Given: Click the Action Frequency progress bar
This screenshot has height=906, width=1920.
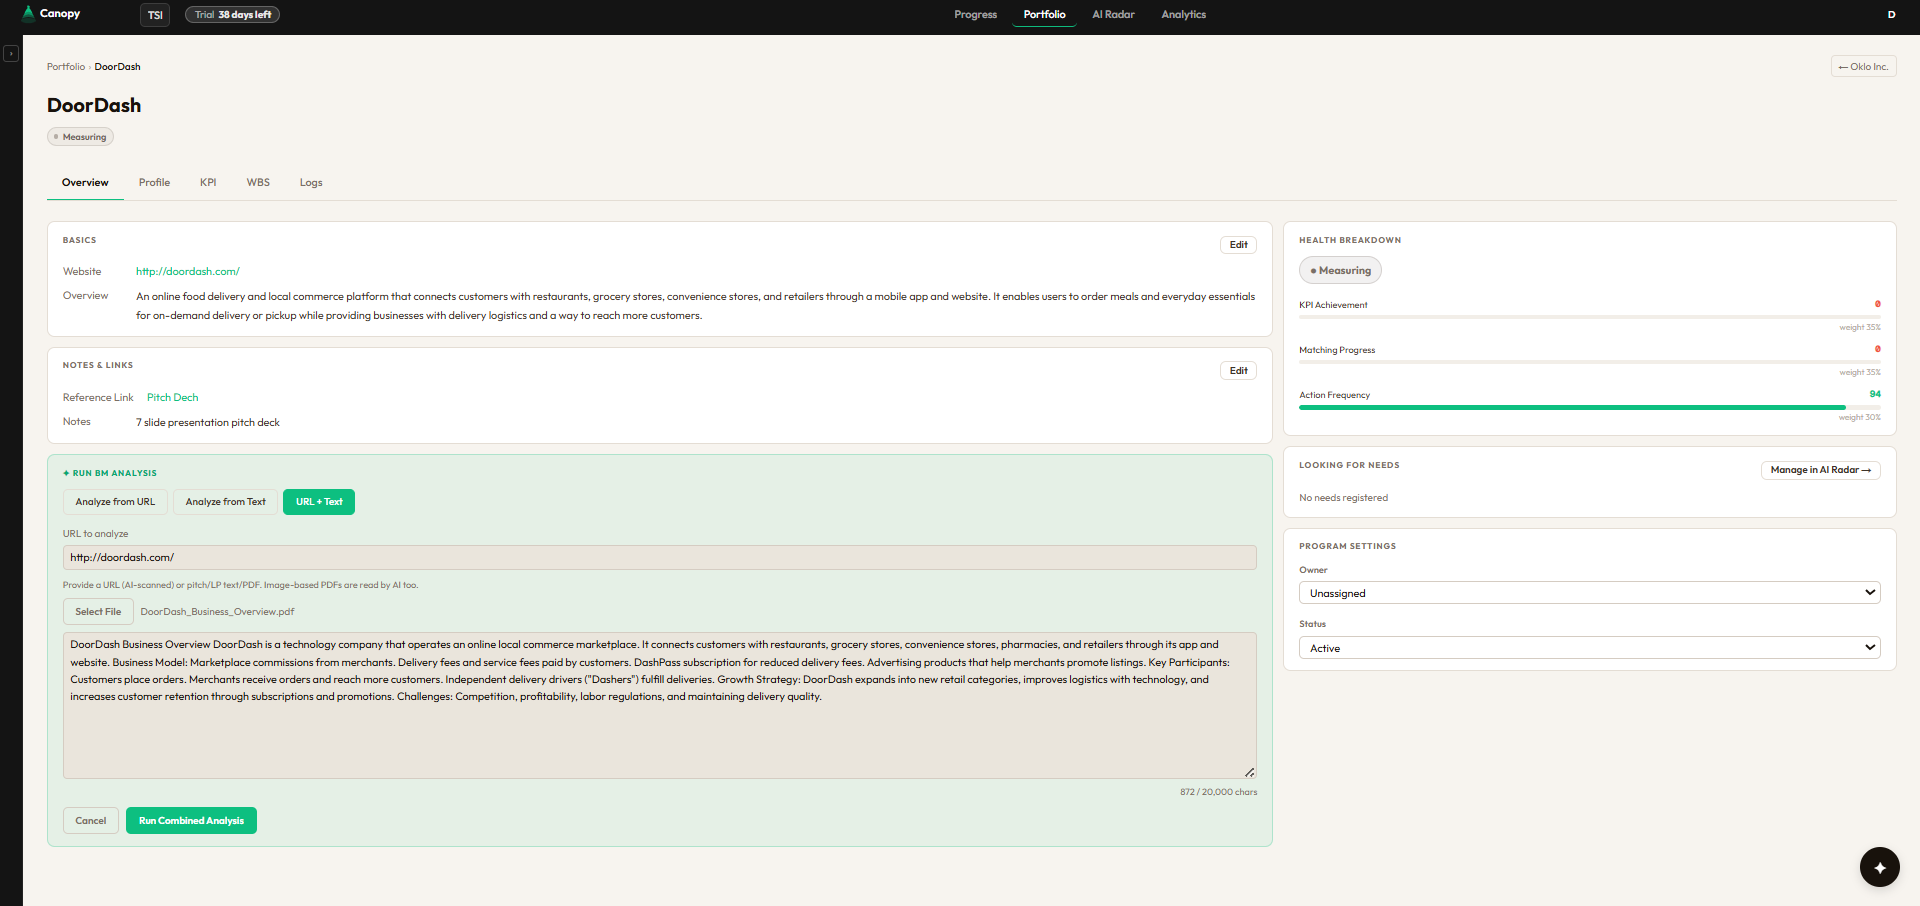Looking at the screenshot, I should tap(1590, 408).
